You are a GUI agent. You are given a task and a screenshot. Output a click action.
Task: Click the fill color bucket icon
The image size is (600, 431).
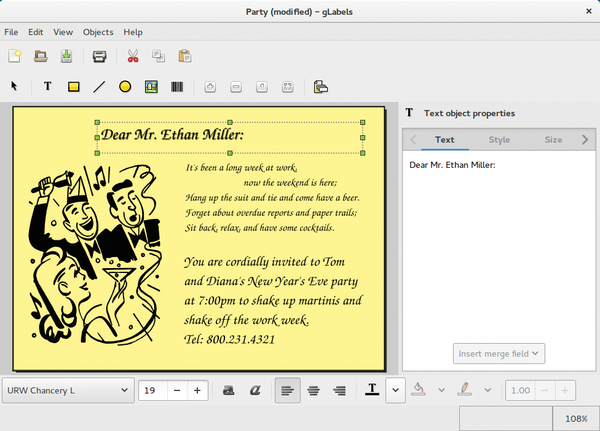(x=418, y=390)
